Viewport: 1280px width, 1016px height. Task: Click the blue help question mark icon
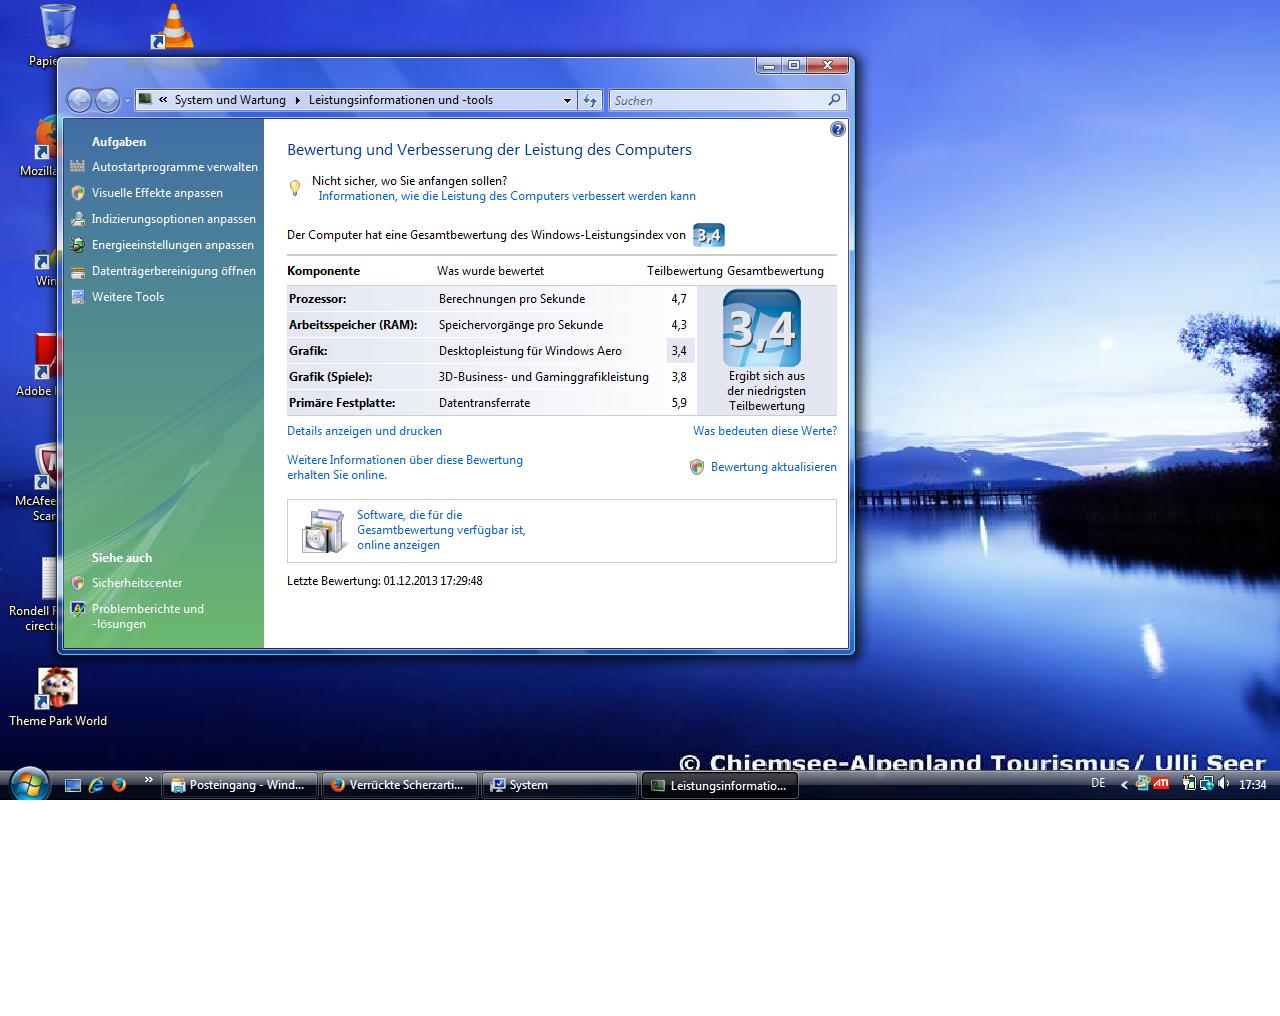click(x=838, y=129)
